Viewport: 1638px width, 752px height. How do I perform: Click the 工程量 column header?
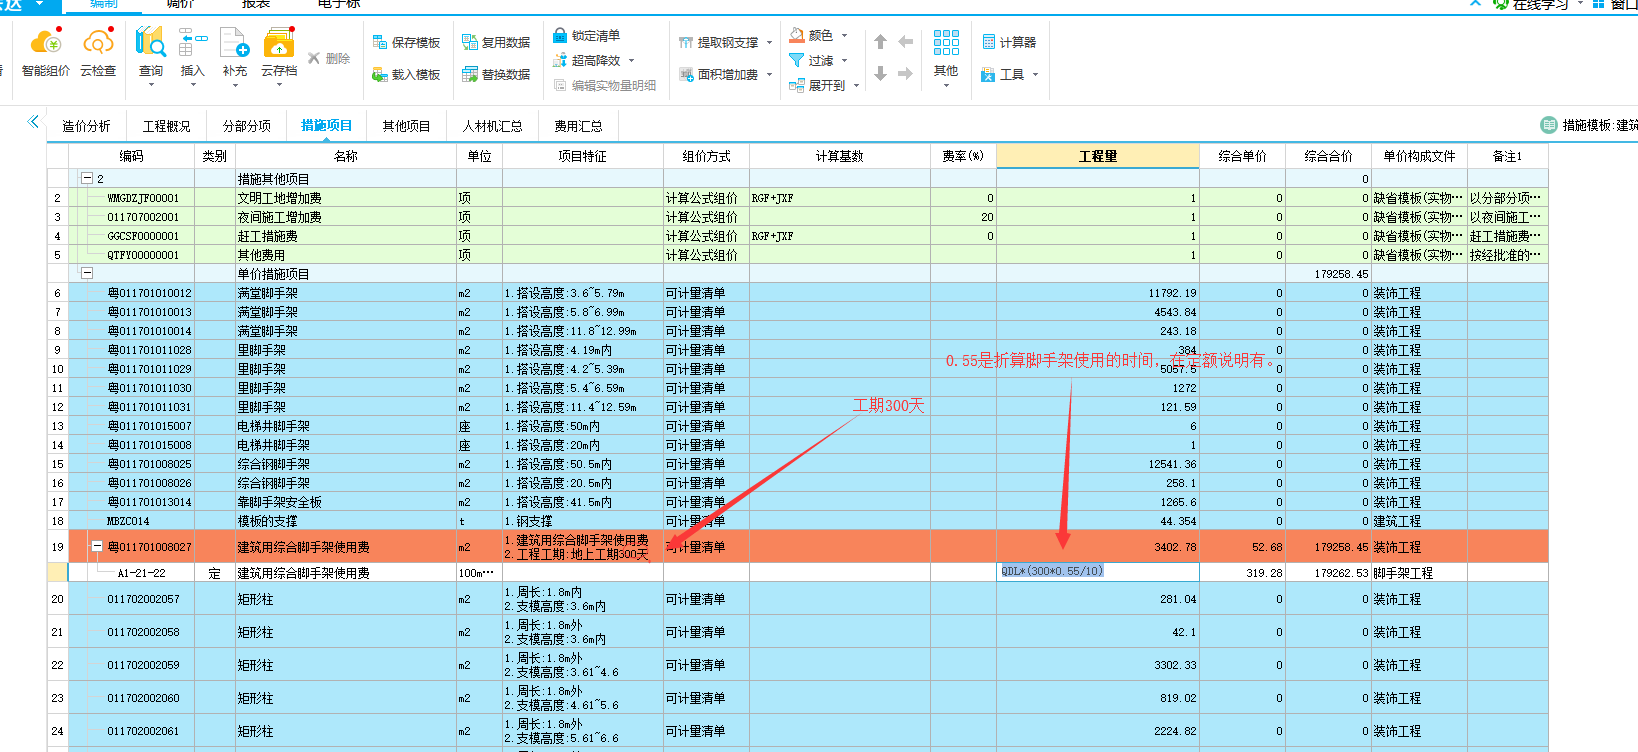[1098, 156]
